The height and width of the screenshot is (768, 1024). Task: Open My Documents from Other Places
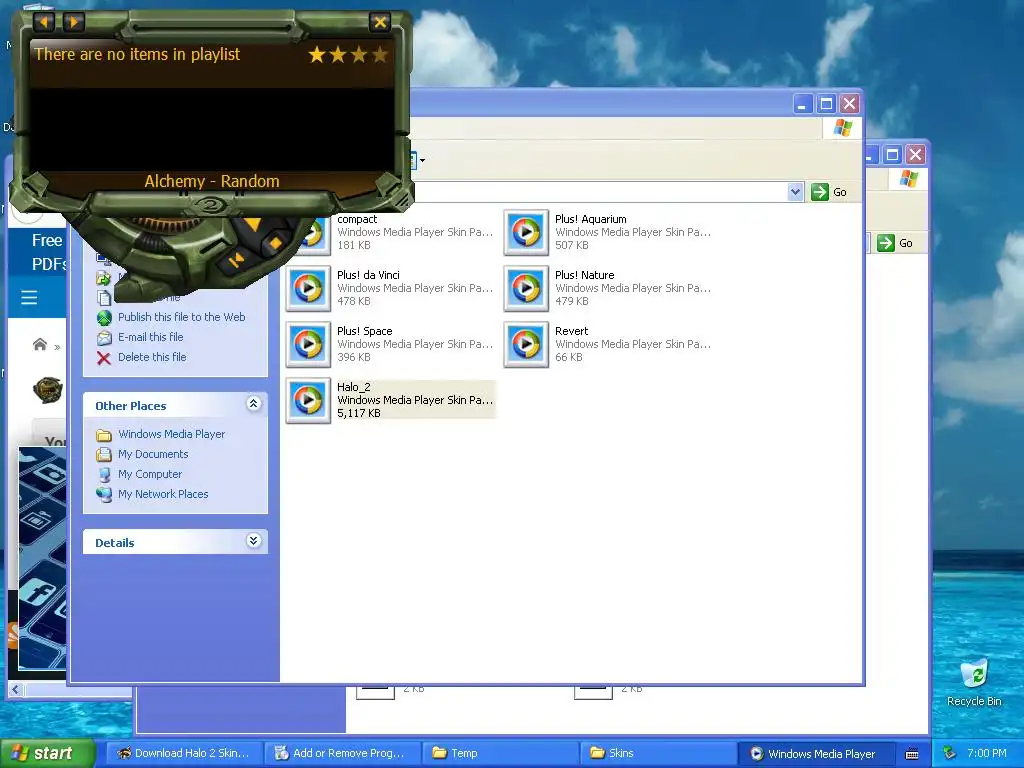tap(153, 455)
